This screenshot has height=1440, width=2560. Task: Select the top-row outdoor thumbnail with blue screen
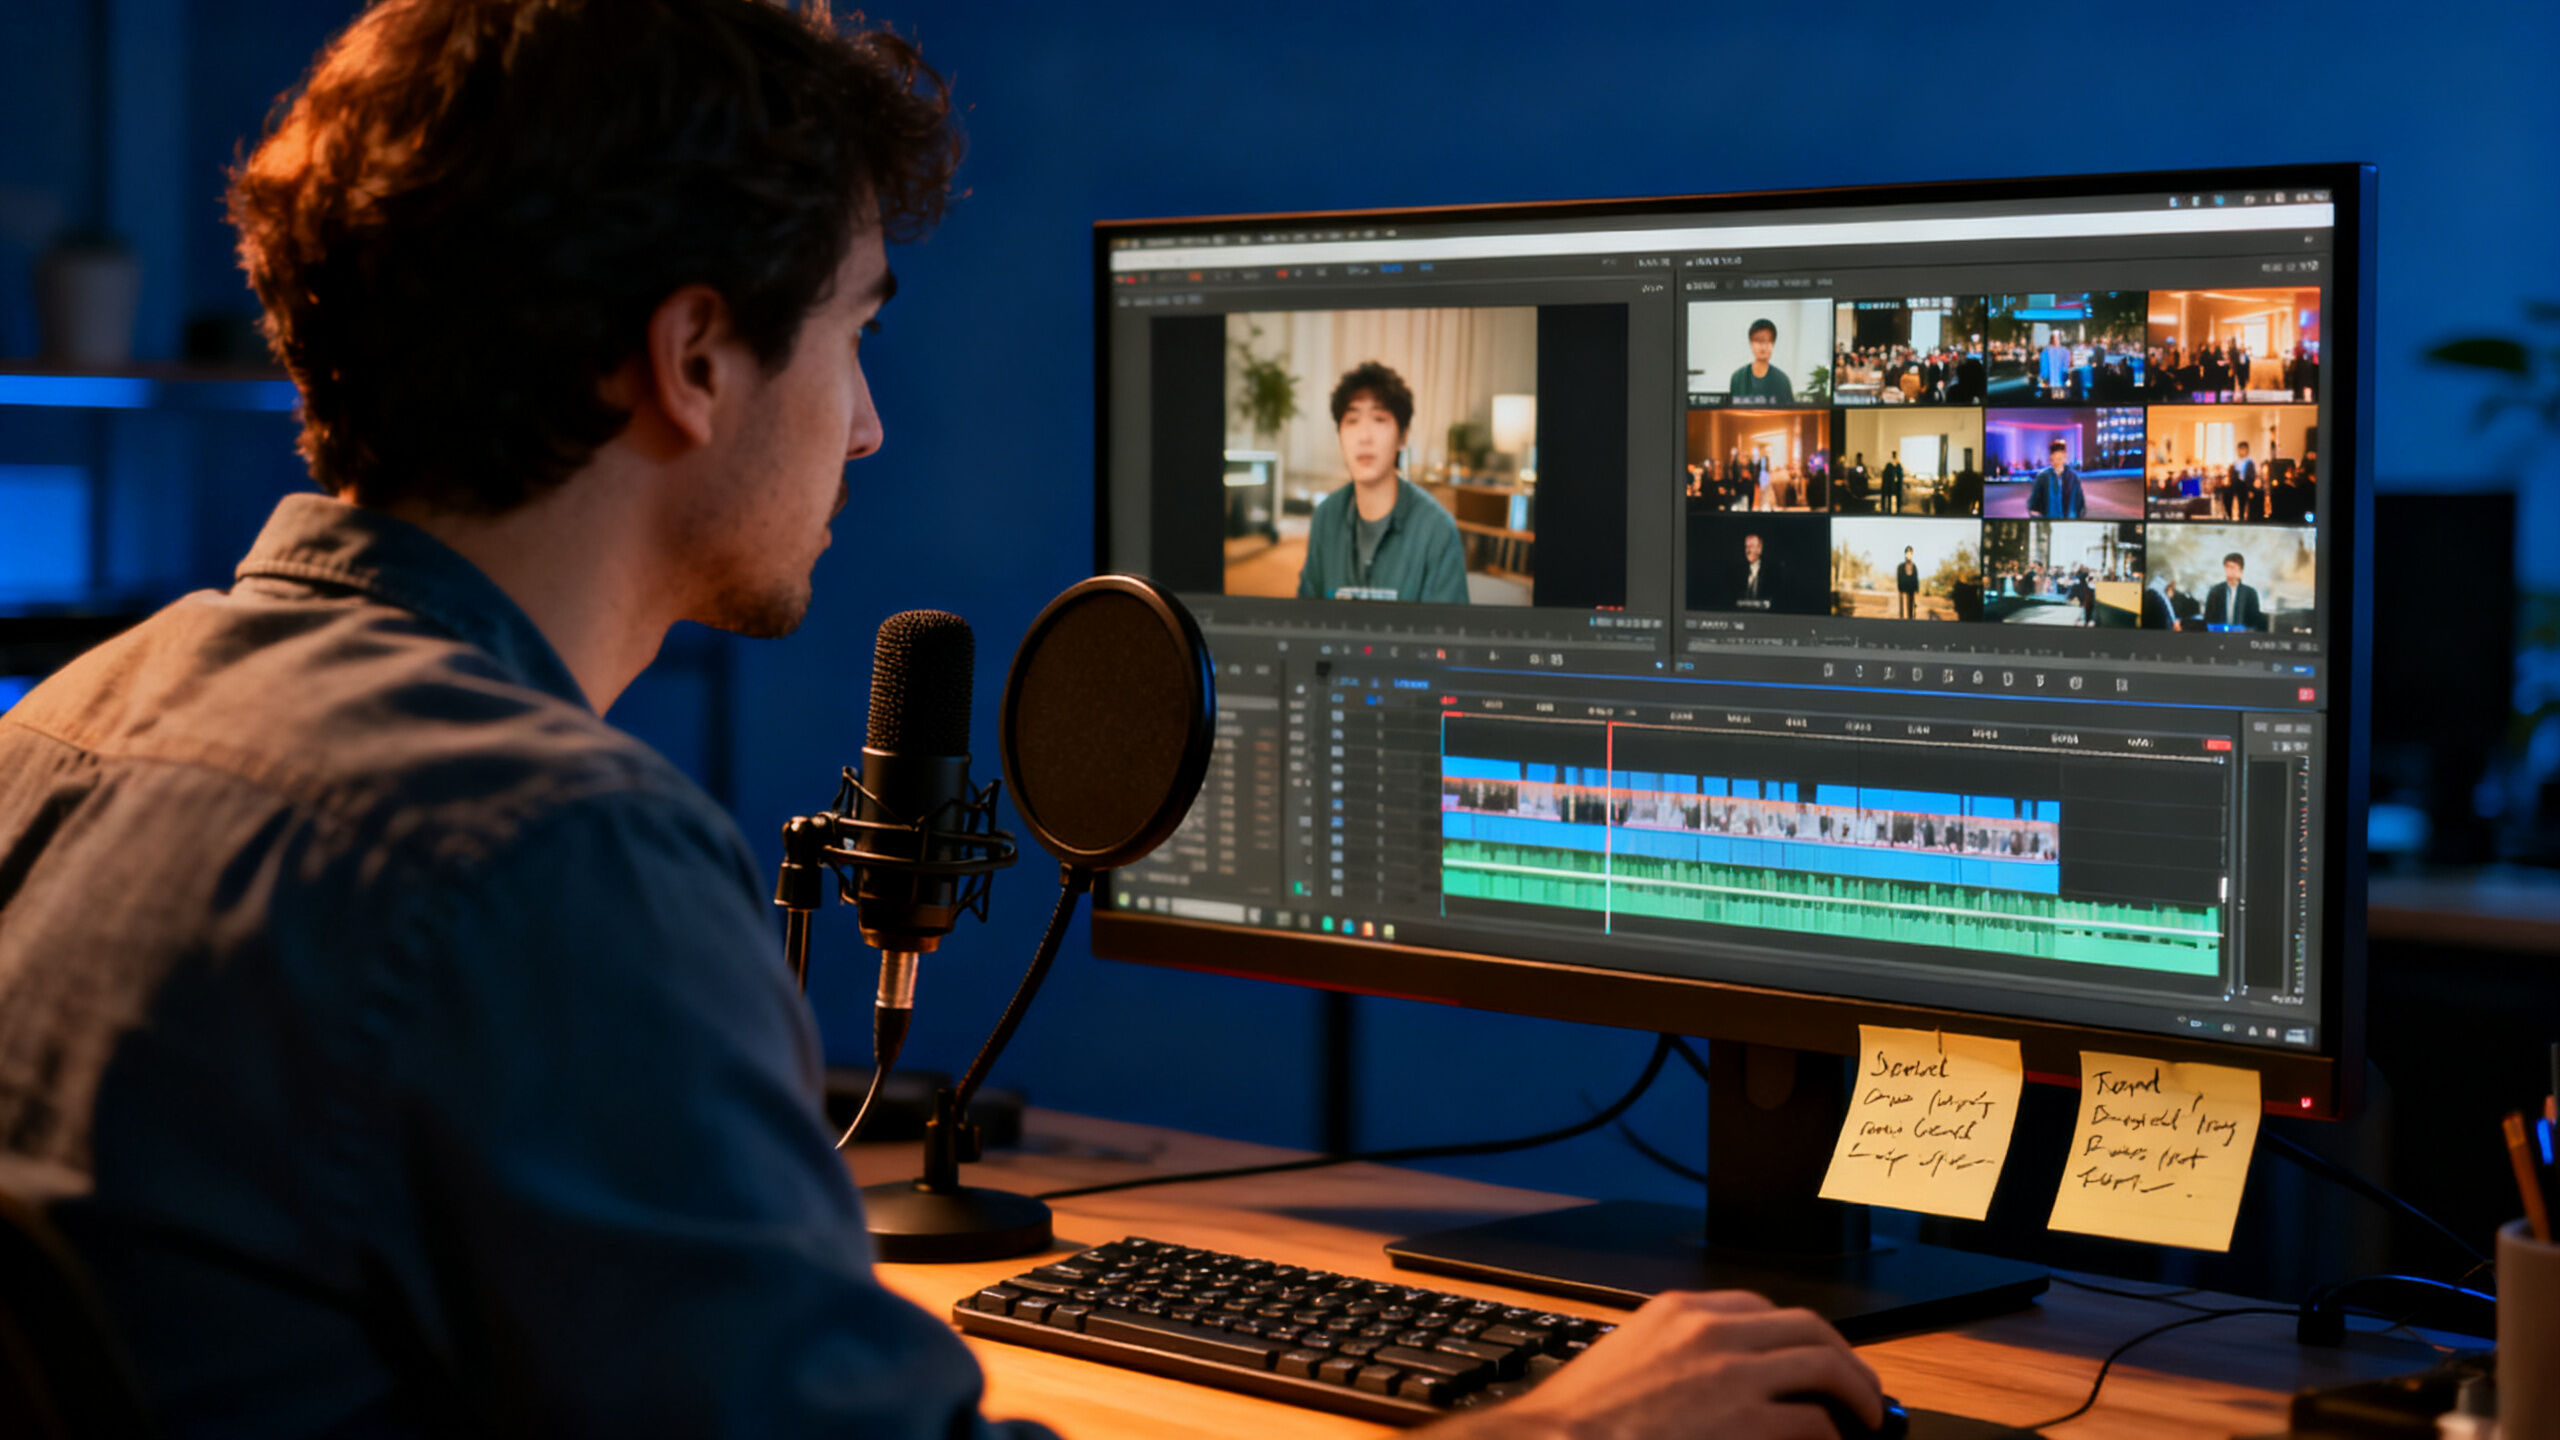pyautogui.click(x=2066, y=346)
